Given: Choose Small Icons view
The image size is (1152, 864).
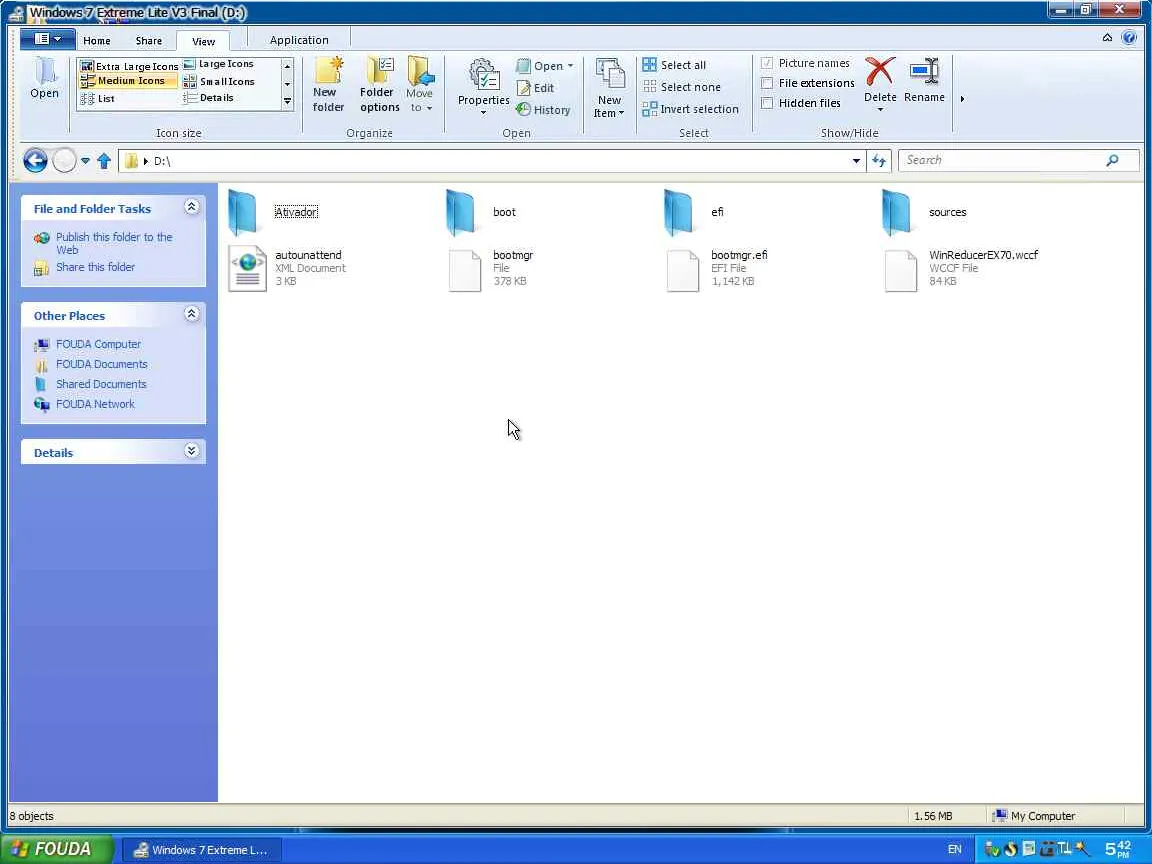Looking at the screenshot, I should pos(219,82).
